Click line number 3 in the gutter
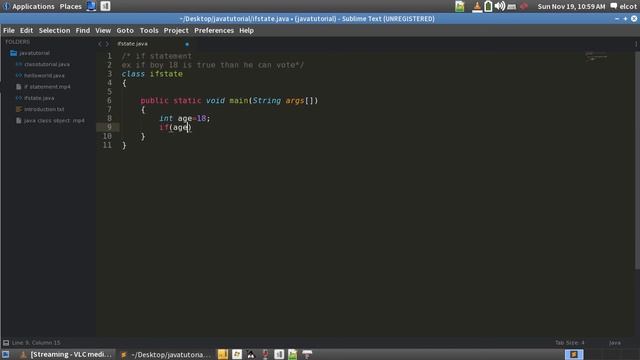The height and width of the screenshot is (360, 640). pos(109,74)
